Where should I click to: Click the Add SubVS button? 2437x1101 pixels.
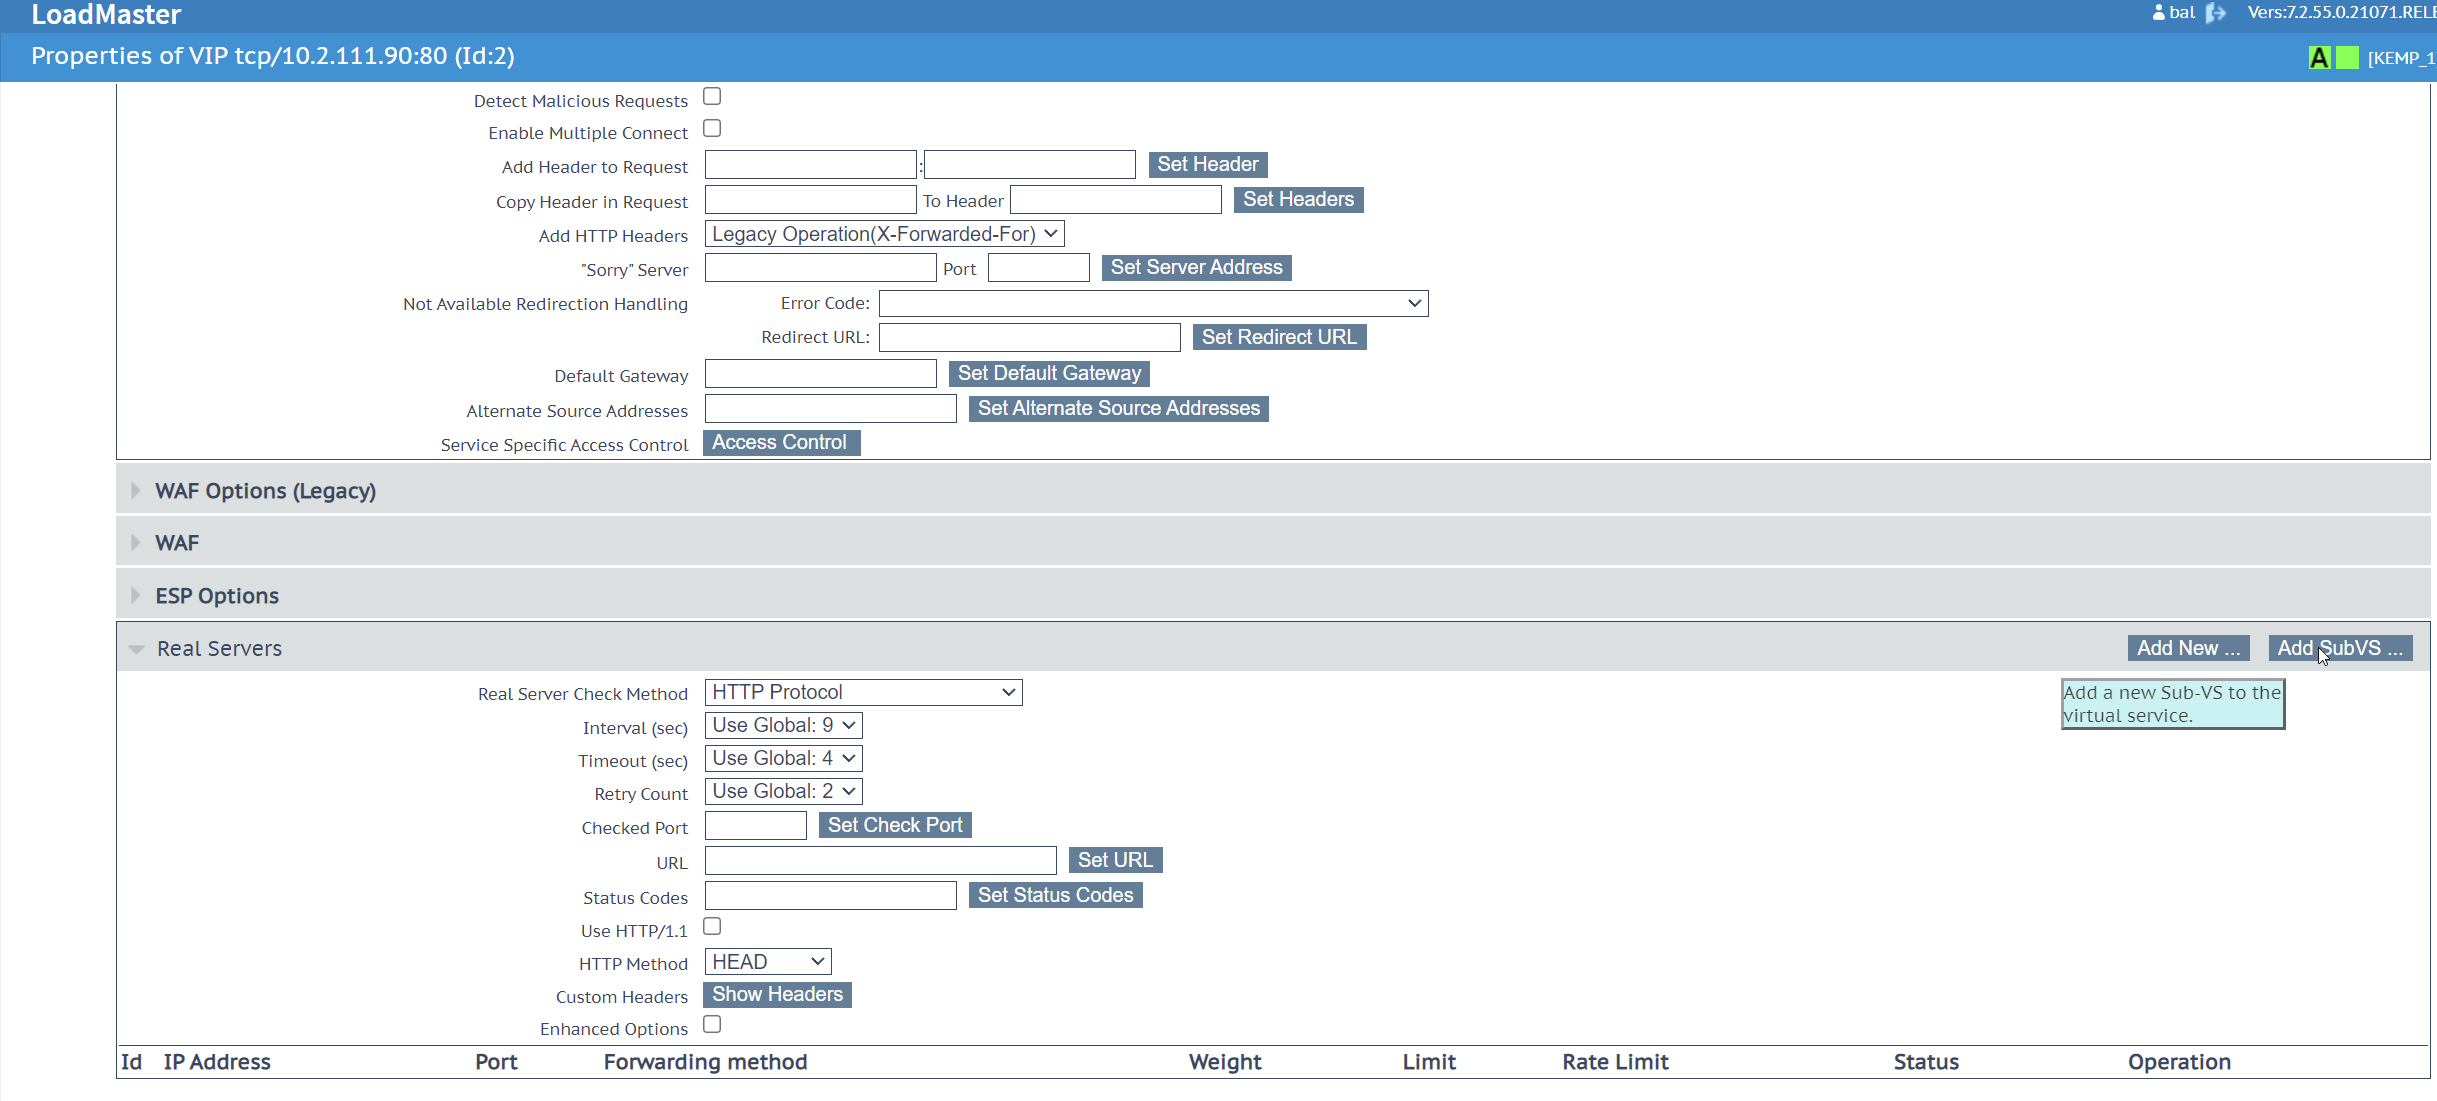(2340, 648)
